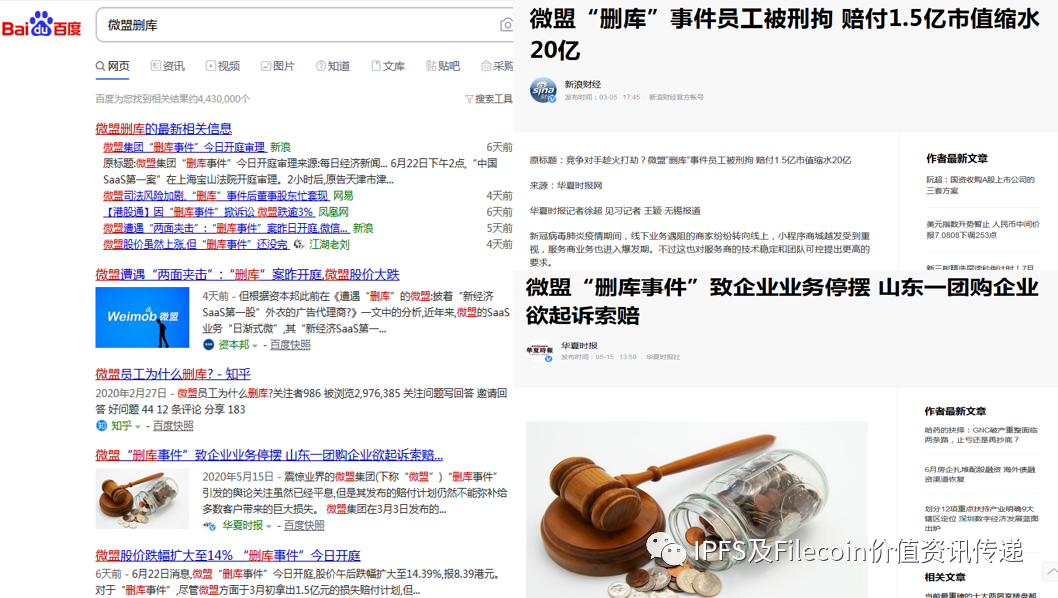The height and width of the screenshot is (598, 1058).
Task: Expand the 资本邦 source dropdown arrow
Action: click(254, 346)
